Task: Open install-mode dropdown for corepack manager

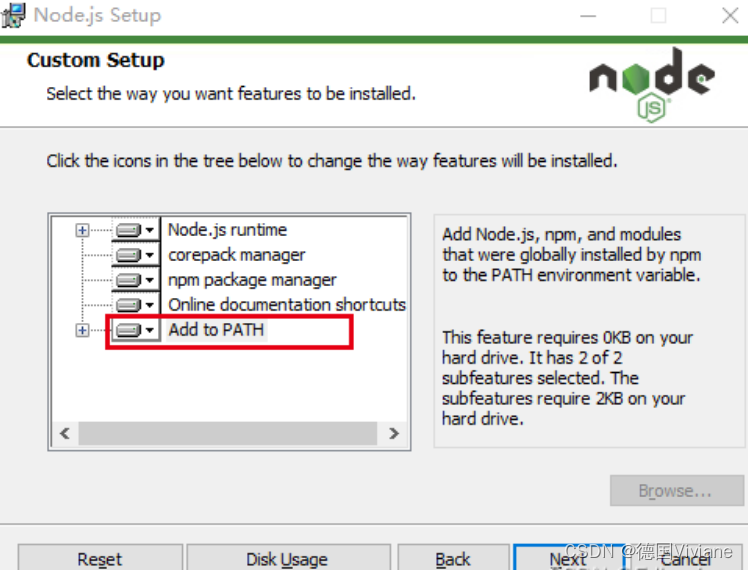Action: pyautogui.click(x=135, y=255)
